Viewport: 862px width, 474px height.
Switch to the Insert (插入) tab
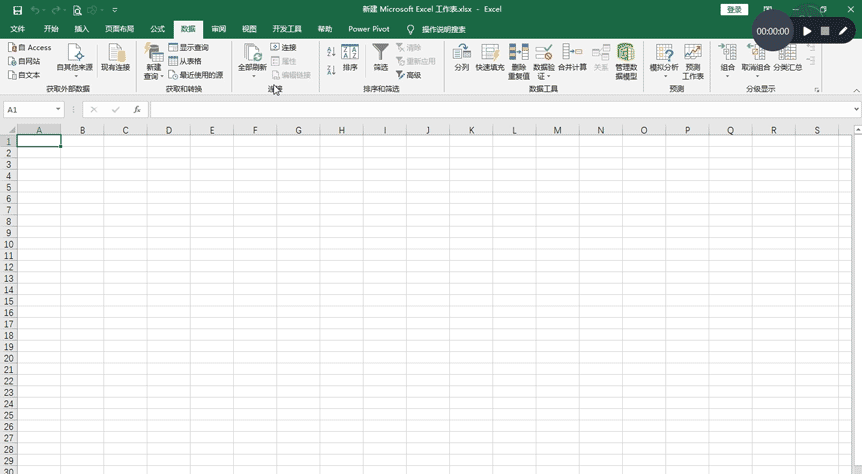point(81,29)
